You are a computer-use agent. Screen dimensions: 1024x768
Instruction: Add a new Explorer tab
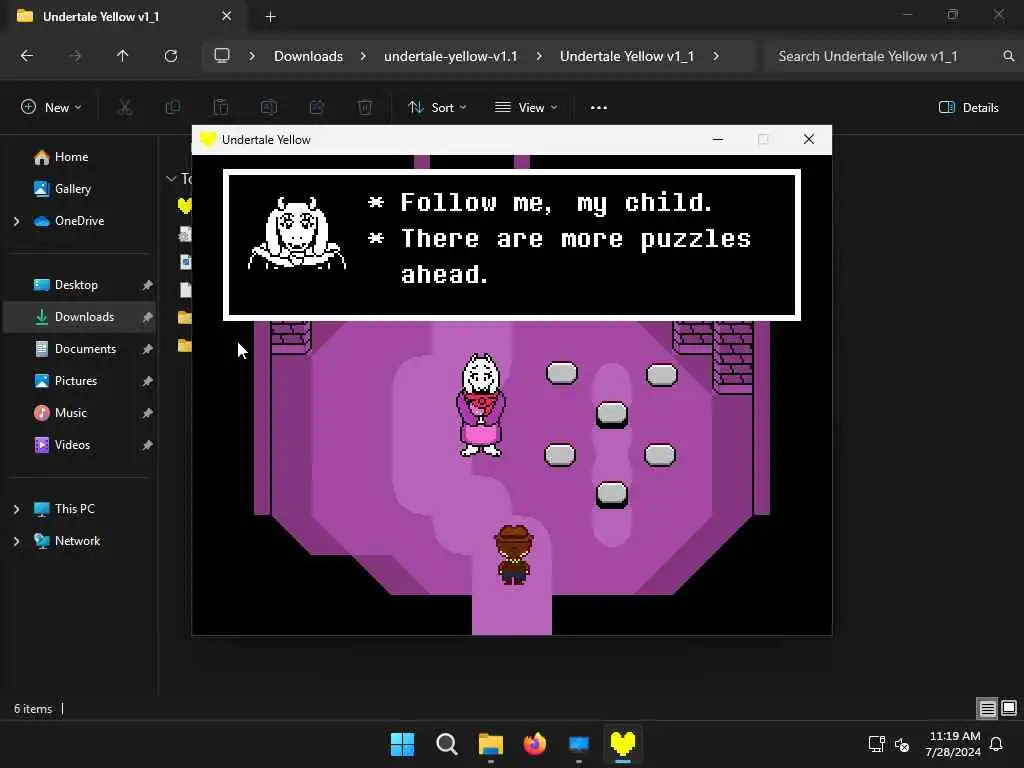point(270,17)
